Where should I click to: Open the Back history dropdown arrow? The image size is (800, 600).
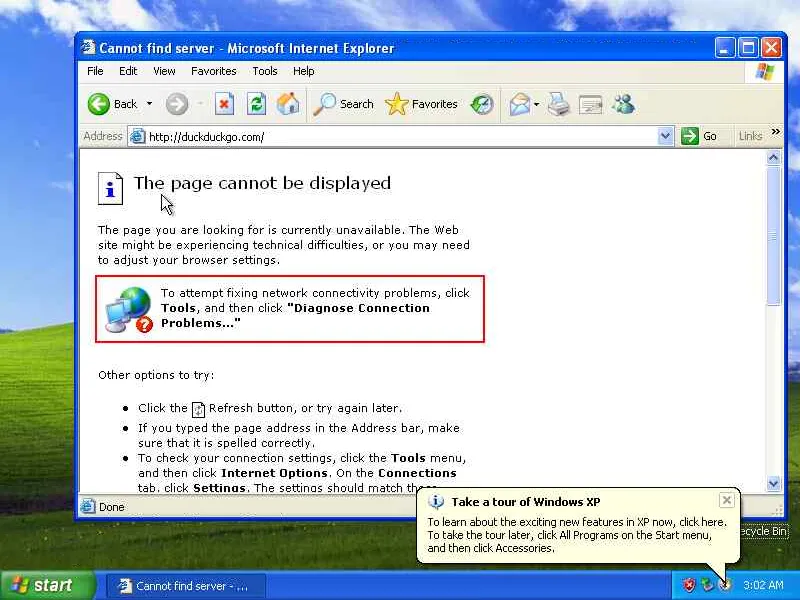point(149,104)
